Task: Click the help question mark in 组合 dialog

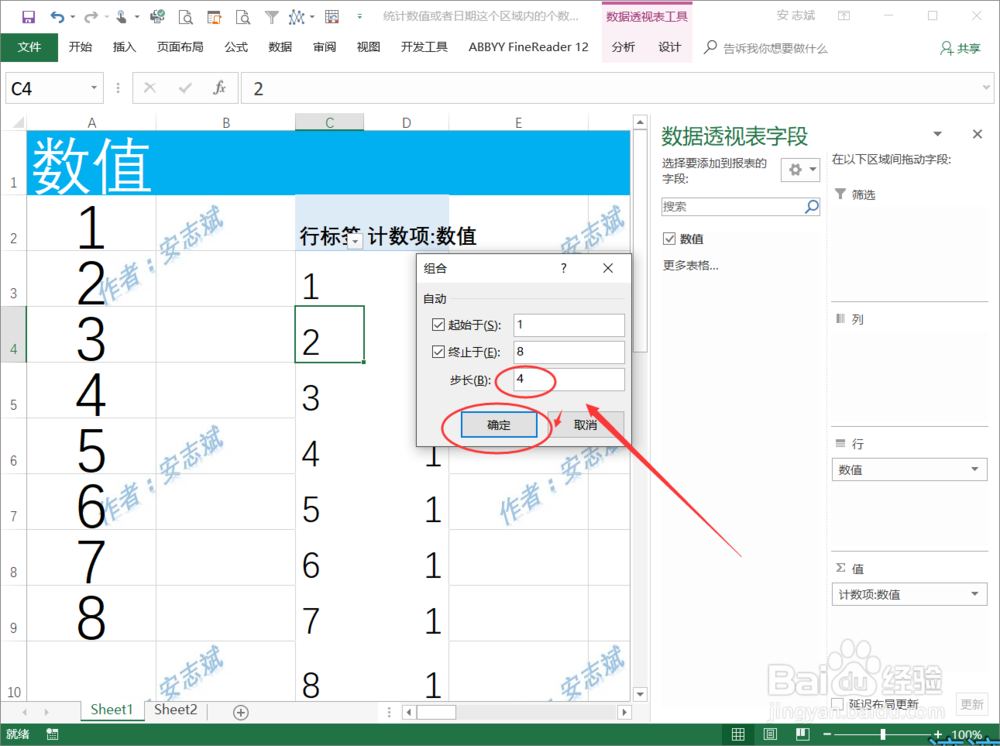Action: [563, 268]
